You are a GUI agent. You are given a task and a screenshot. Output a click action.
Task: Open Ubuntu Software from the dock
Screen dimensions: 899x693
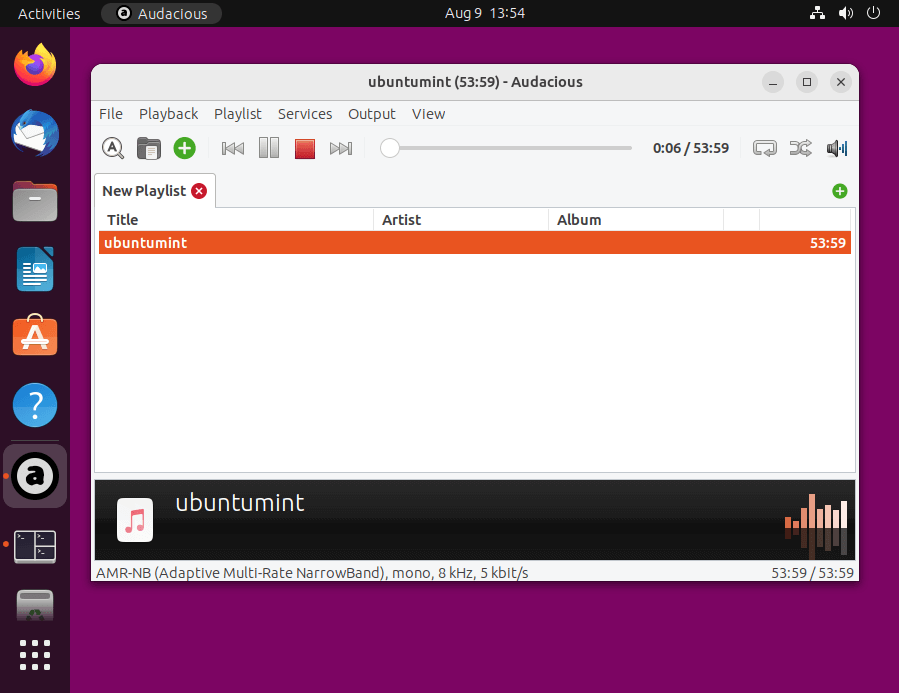click(35, 335)
